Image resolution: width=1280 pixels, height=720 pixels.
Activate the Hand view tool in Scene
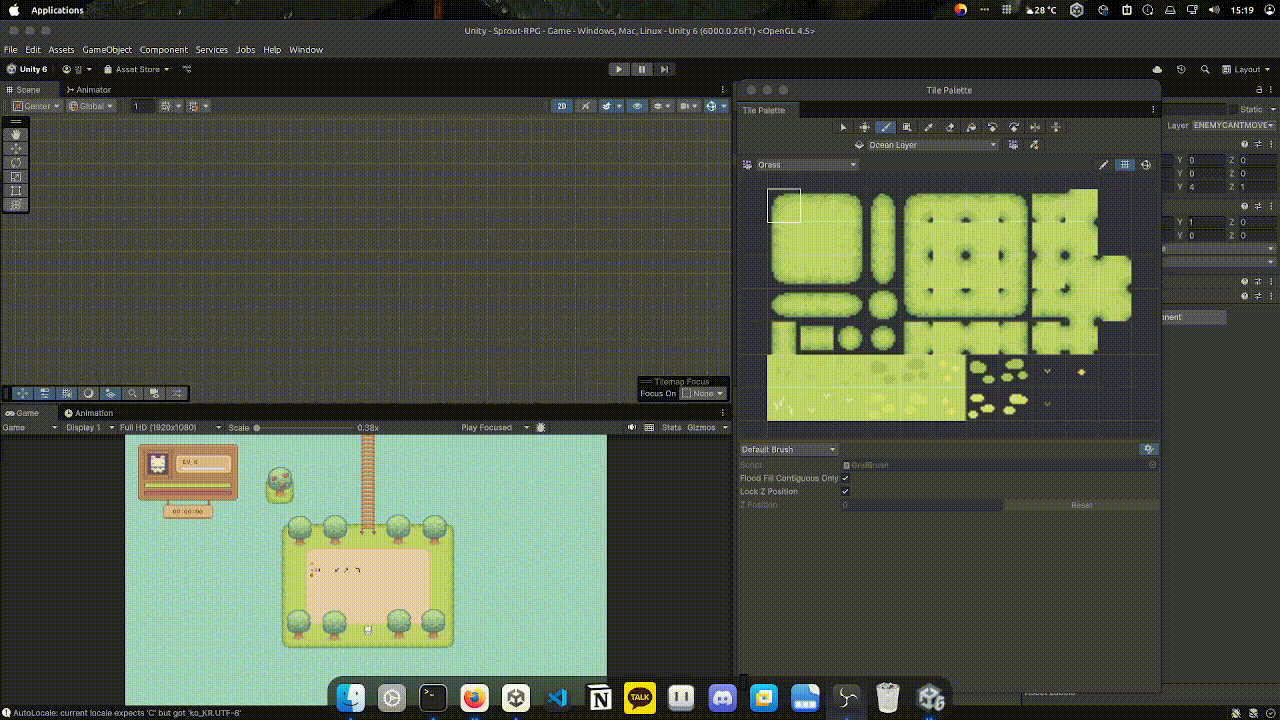(x=16, y=134)
